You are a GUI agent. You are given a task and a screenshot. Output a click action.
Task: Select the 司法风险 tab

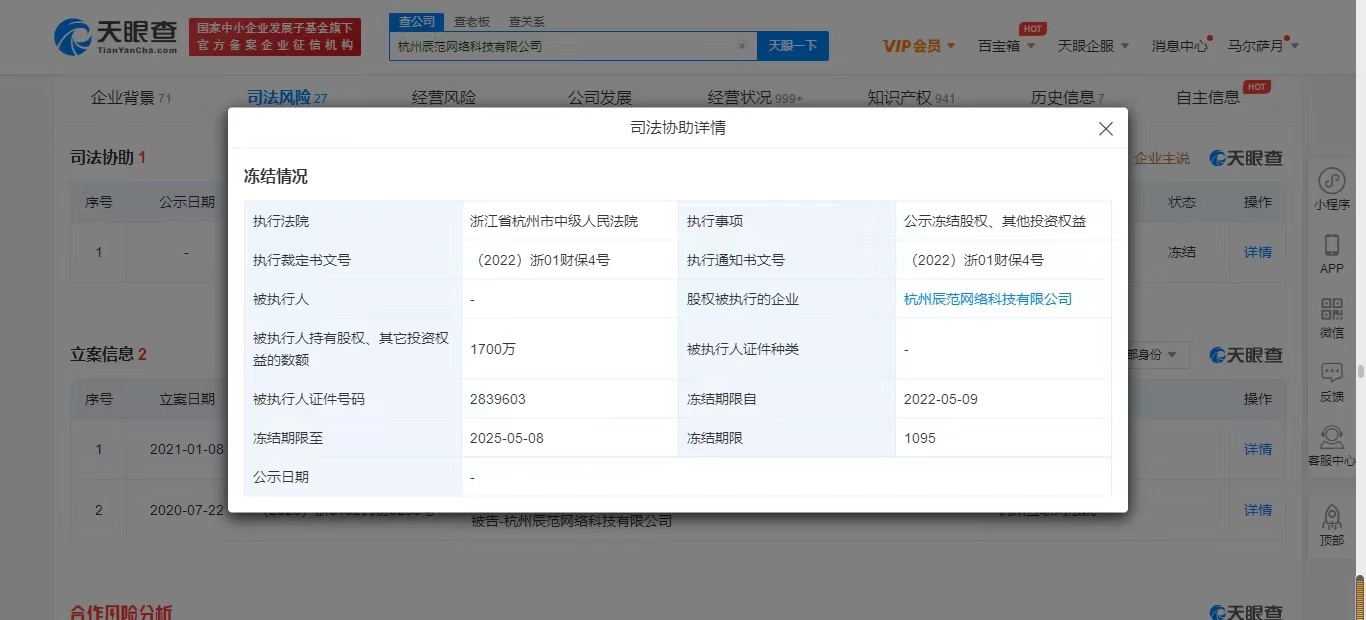(287, 97)
